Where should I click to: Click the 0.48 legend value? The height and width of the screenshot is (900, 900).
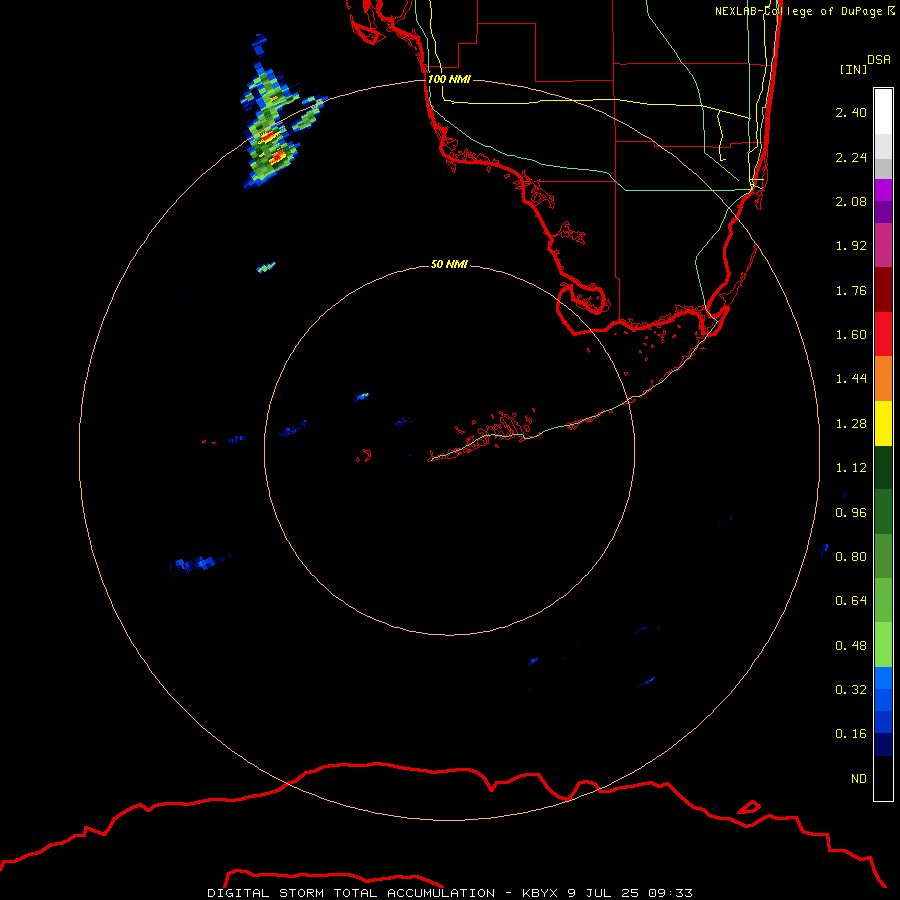(x=851, y=645)
